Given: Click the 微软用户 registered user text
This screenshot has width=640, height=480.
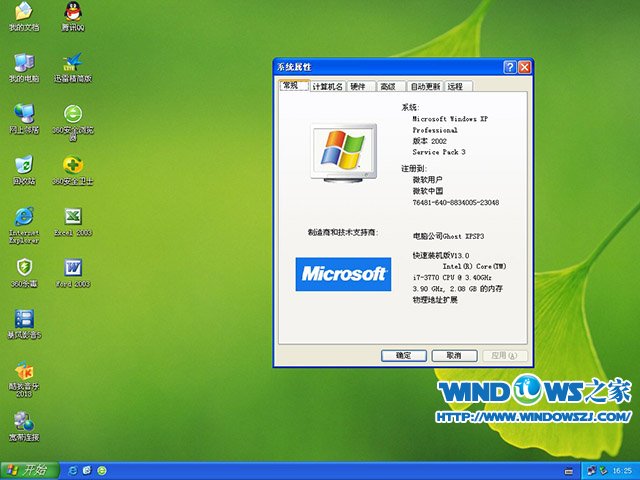Looking at the screenshot, I should tap(427, 180).
